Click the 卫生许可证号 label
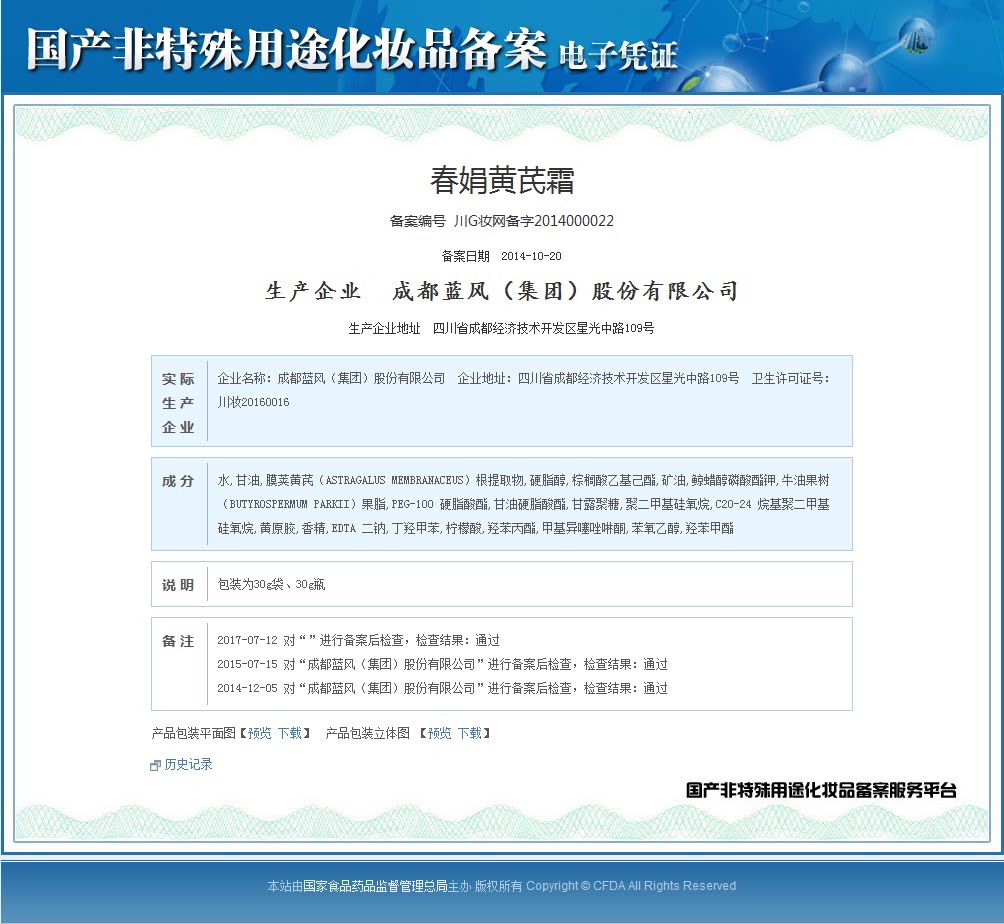Screen dimensions: 1004x924 tap(791, 378)
